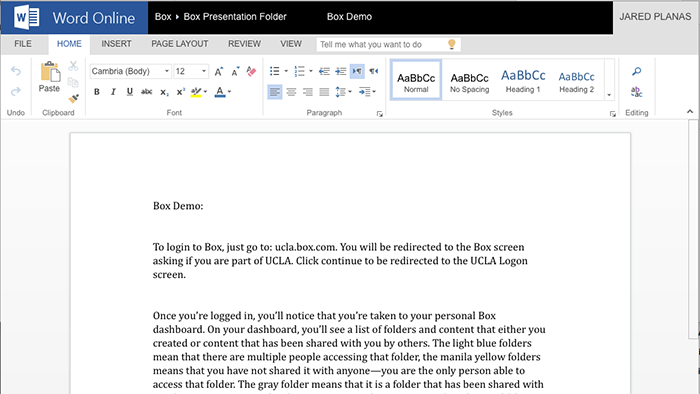Image resolution: width=700 pixels, height=394 pixels.
Task: Open line spacing dropdown
Action: pyautogui.click(x=343, y=92)
